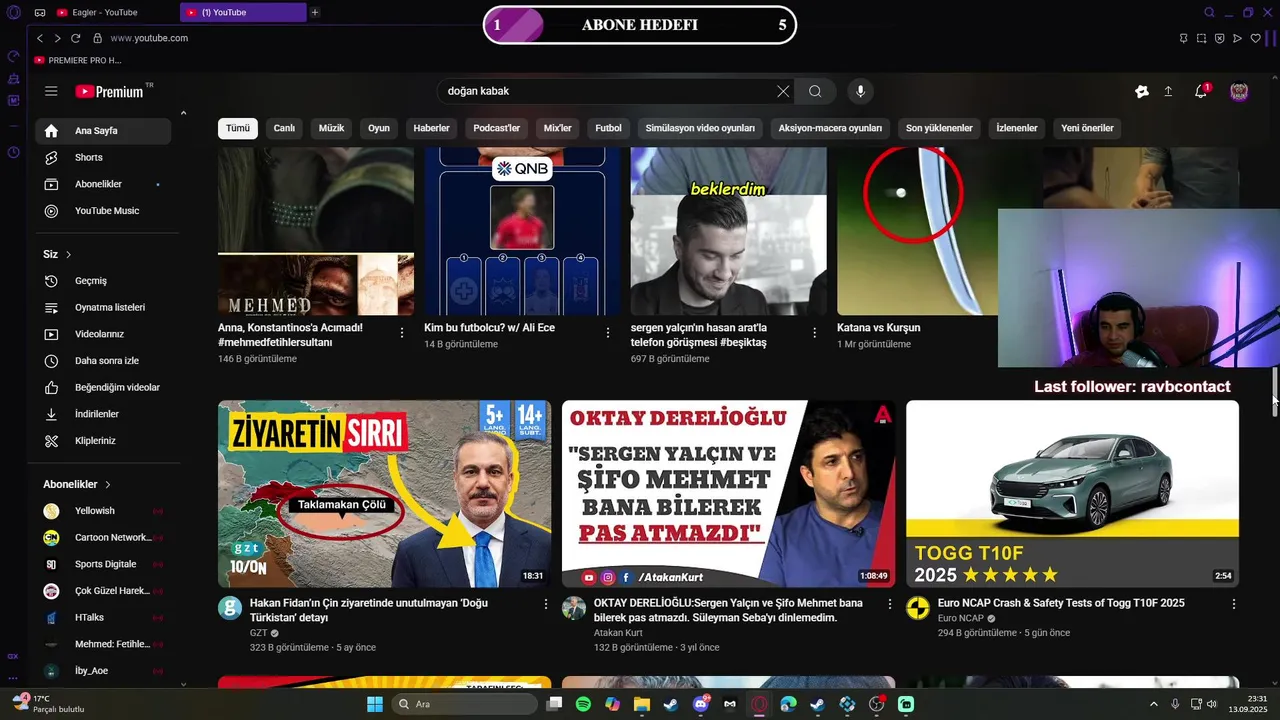This screenshot has width=1280, height=720.
Task: Select the Futbol filter chip
Action: [x=608, y=128]
